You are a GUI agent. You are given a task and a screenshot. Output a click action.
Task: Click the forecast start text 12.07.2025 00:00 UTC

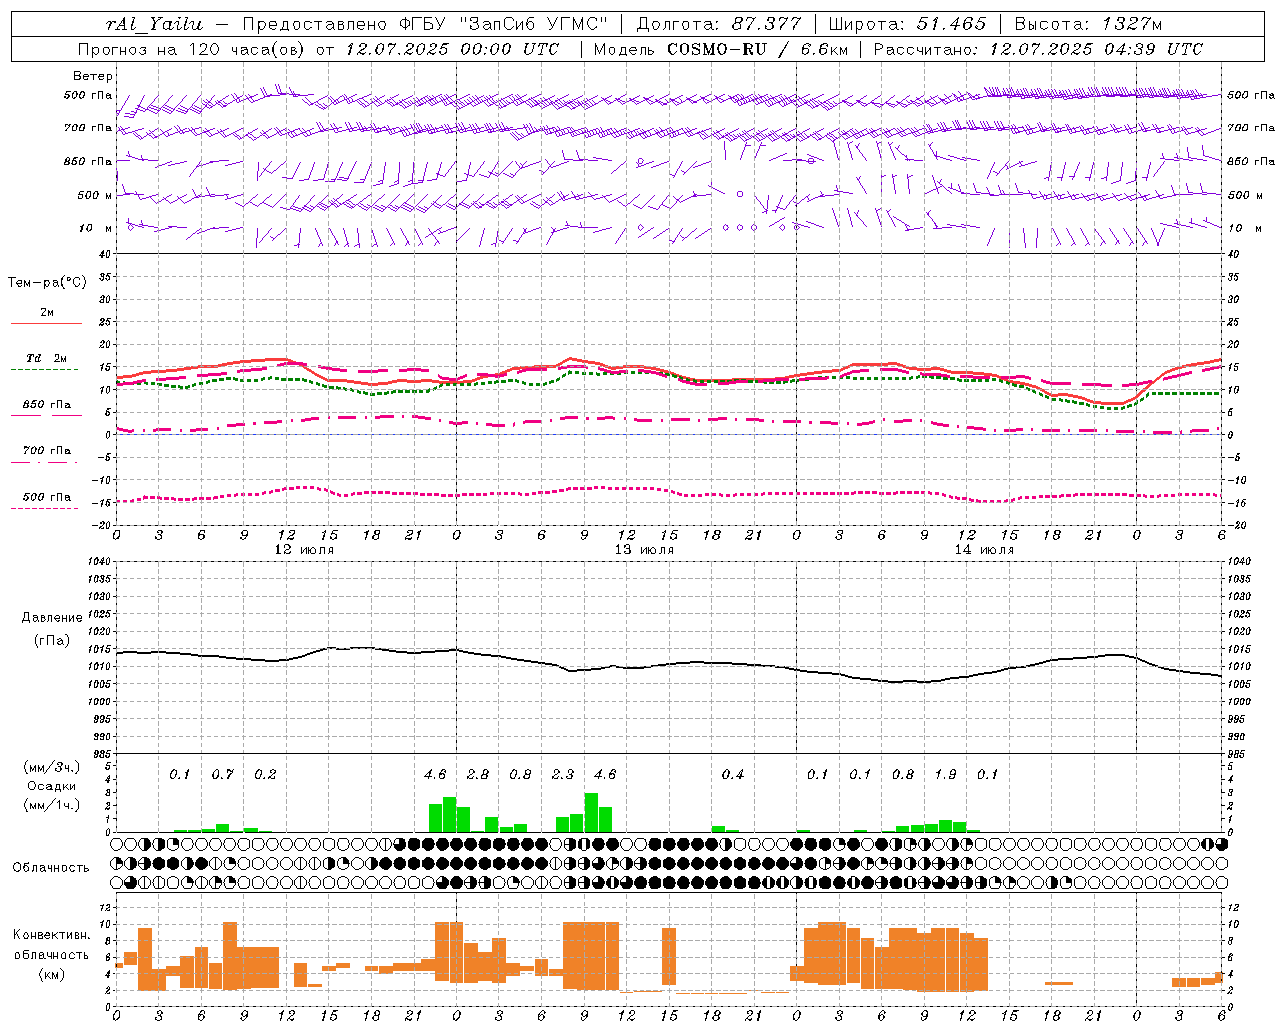point(452,49)
